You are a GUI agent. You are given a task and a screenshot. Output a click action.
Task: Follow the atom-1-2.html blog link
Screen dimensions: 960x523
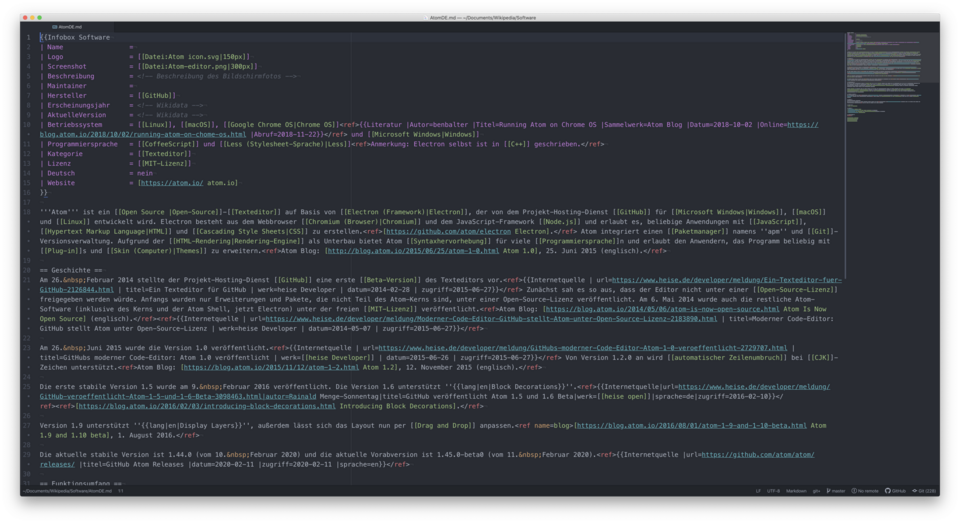pos(271,367)
